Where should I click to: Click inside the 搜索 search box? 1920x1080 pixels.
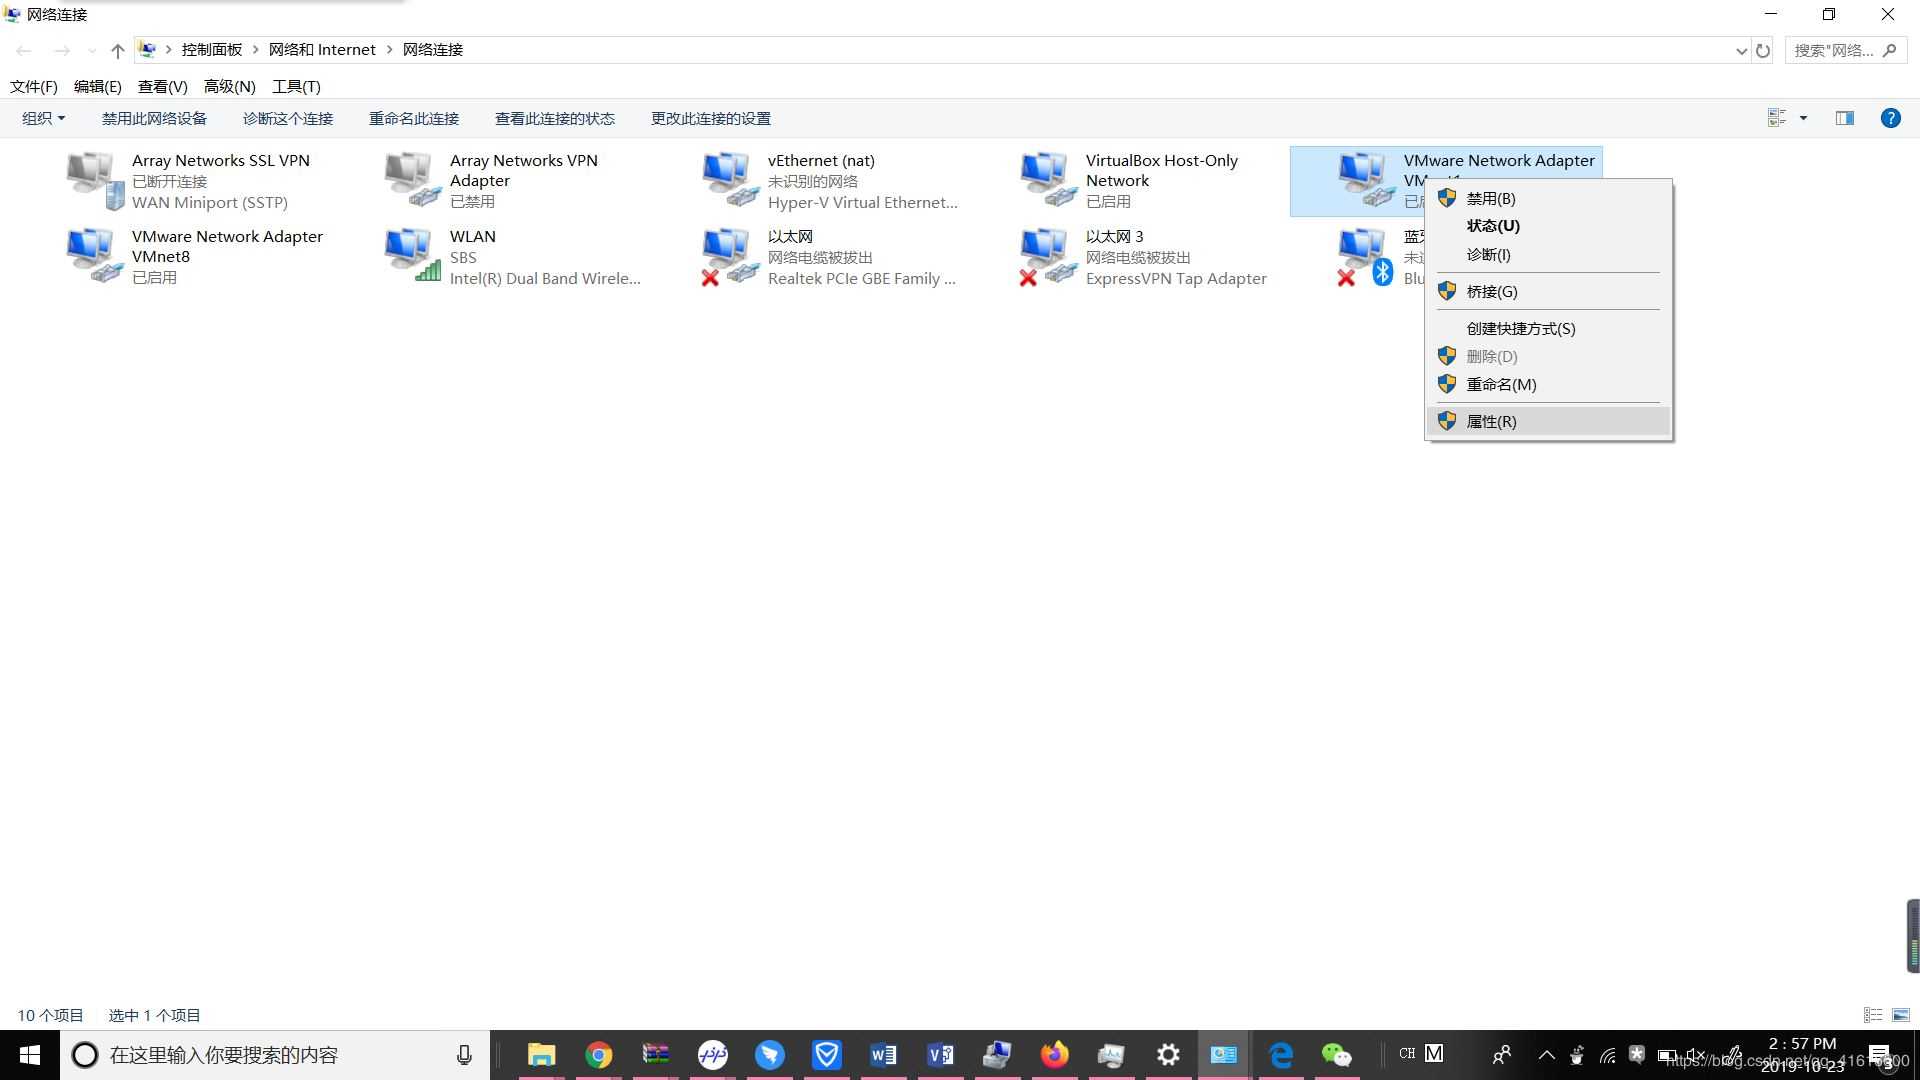[x=1840, y=49]
